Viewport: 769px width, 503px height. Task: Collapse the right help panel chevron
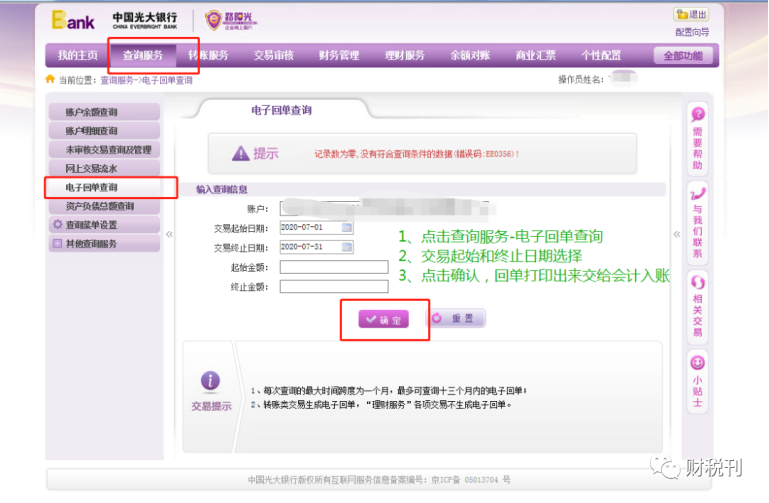677,234
